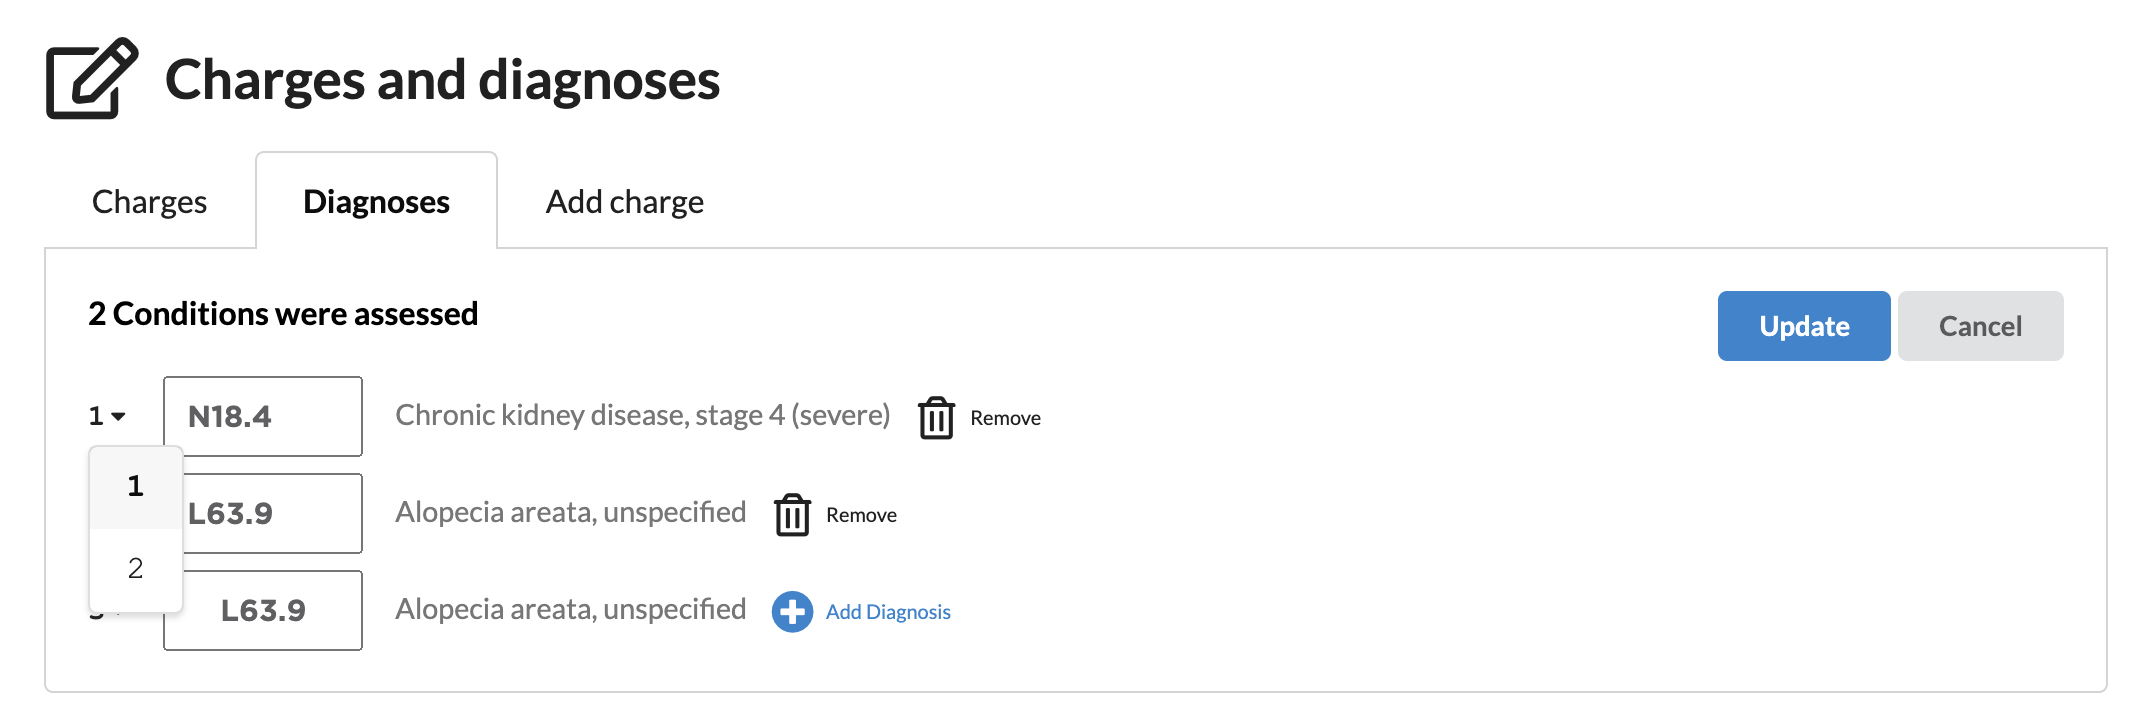Choose option 2 in the open order list

pos(136,569)
